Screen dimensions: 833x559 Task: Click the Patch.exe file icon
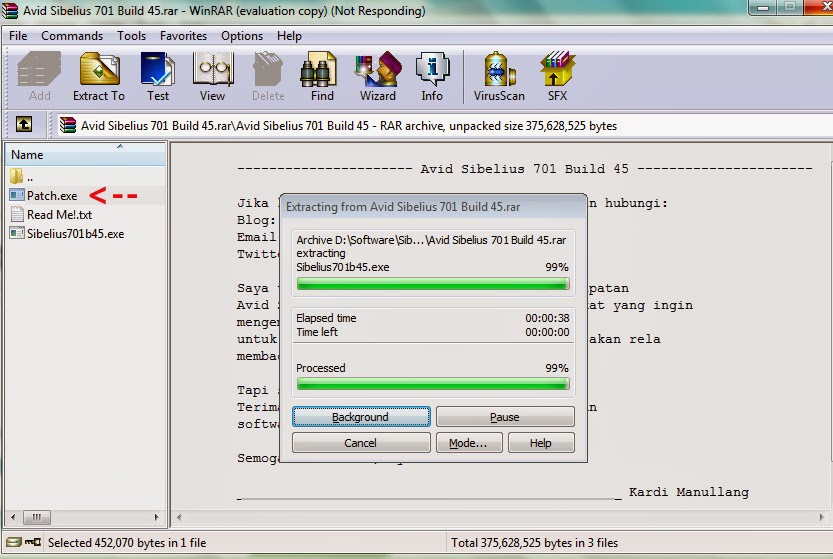click(17, 195)
